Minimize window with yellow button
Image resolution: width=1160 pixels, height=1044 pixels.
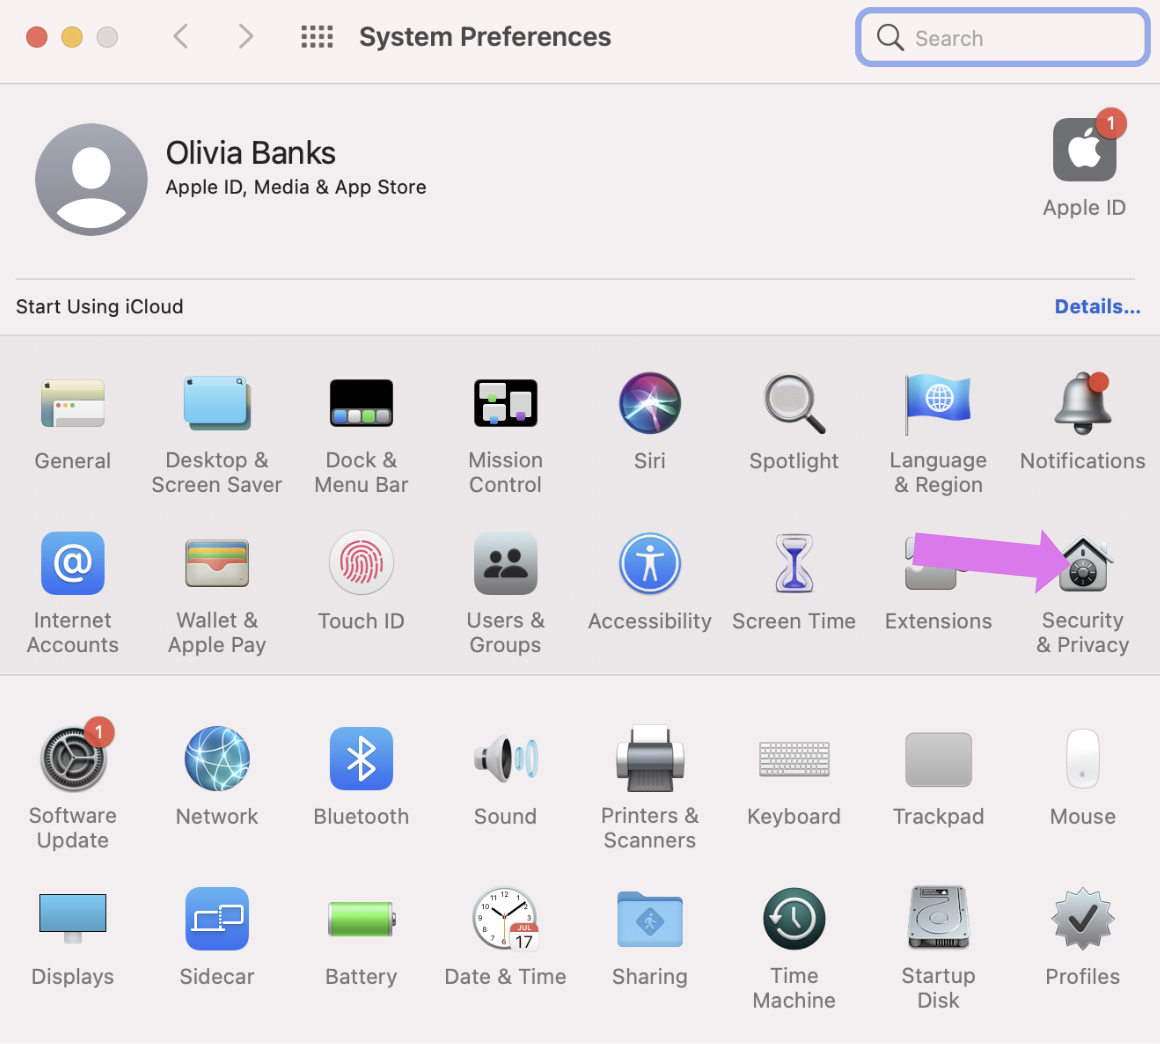(x=72, y=37)
